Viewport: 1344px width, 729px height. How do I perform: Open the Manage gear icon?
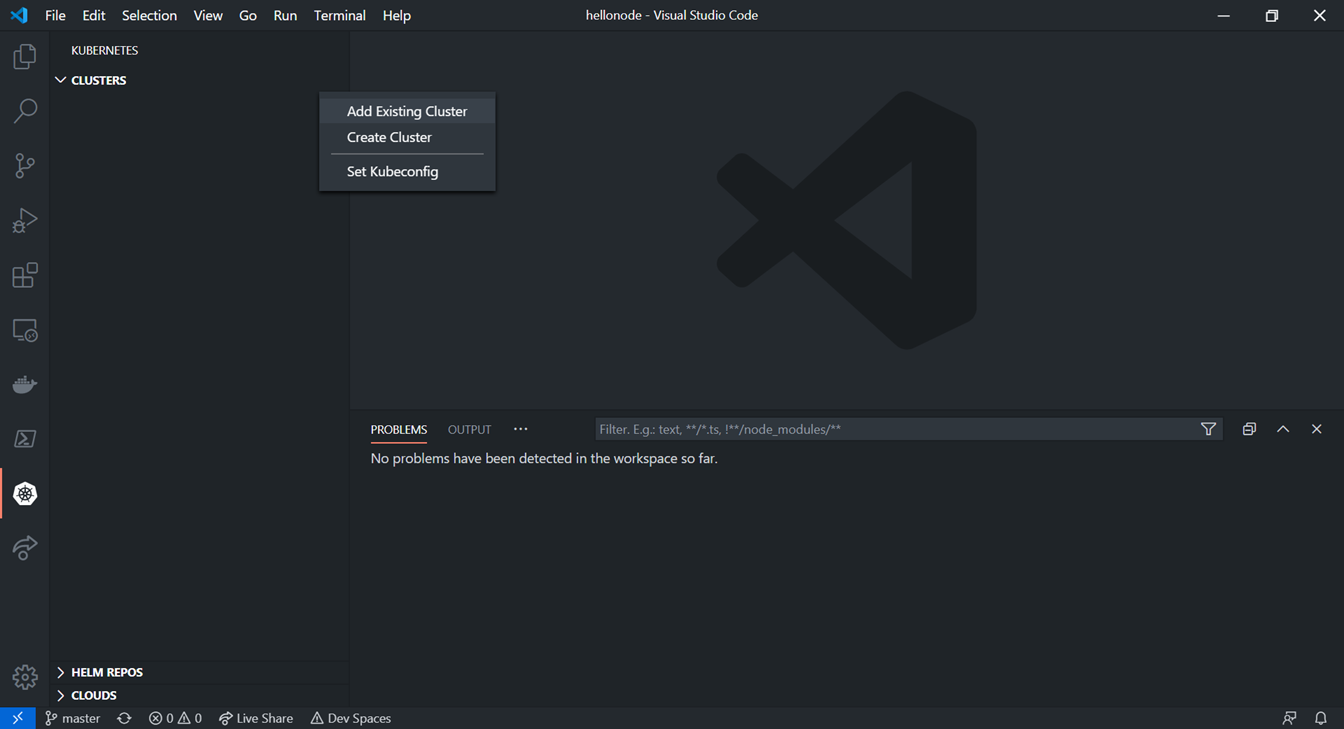pyautogui.click(x=25, y=677)
